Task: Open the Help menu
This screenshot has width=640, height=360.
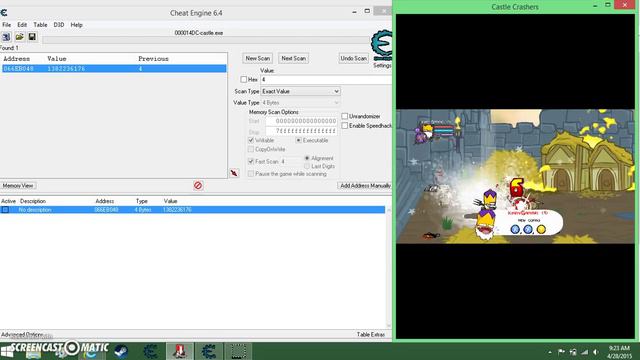Action: click(76, 25)
